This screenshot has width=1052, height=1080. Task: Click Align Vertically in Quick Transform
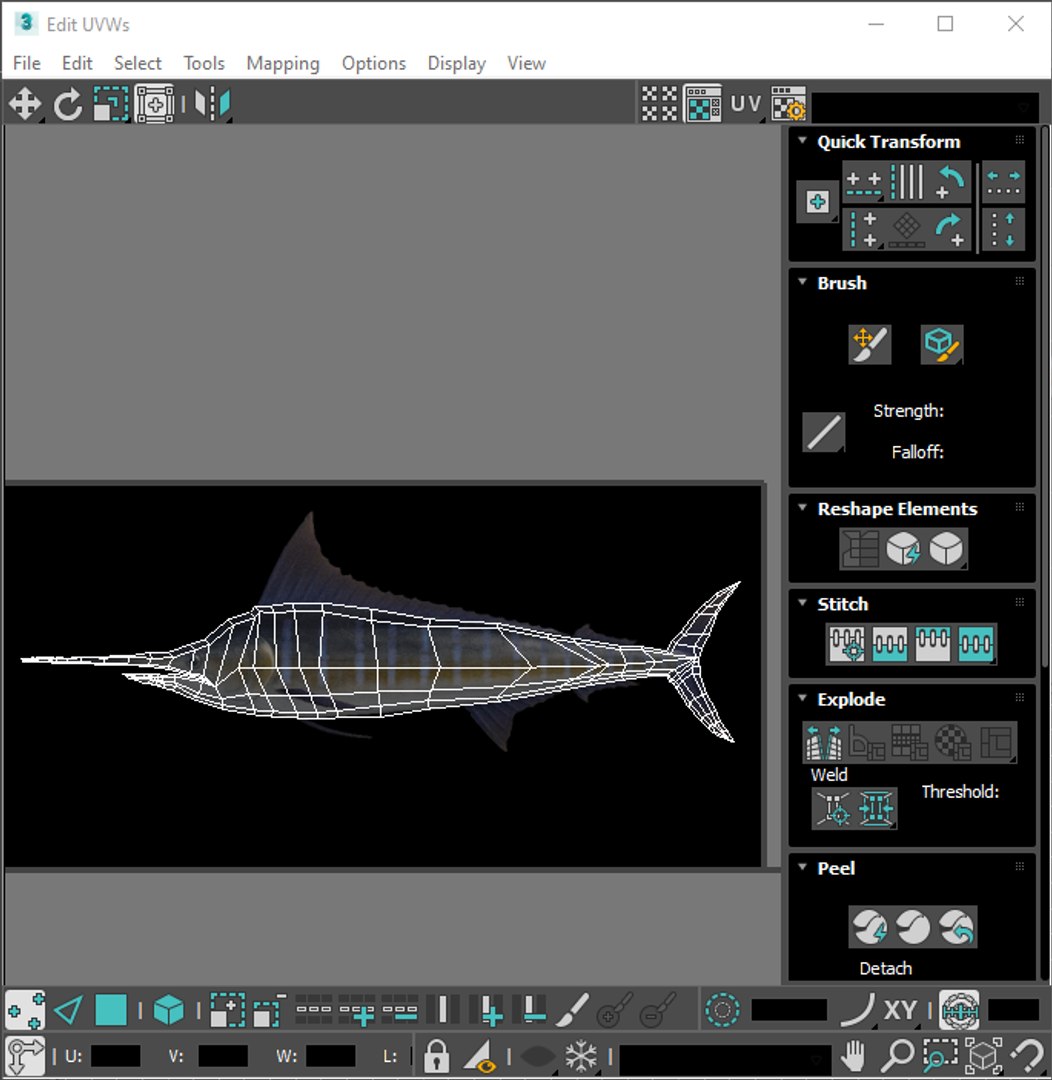[863, 229]
